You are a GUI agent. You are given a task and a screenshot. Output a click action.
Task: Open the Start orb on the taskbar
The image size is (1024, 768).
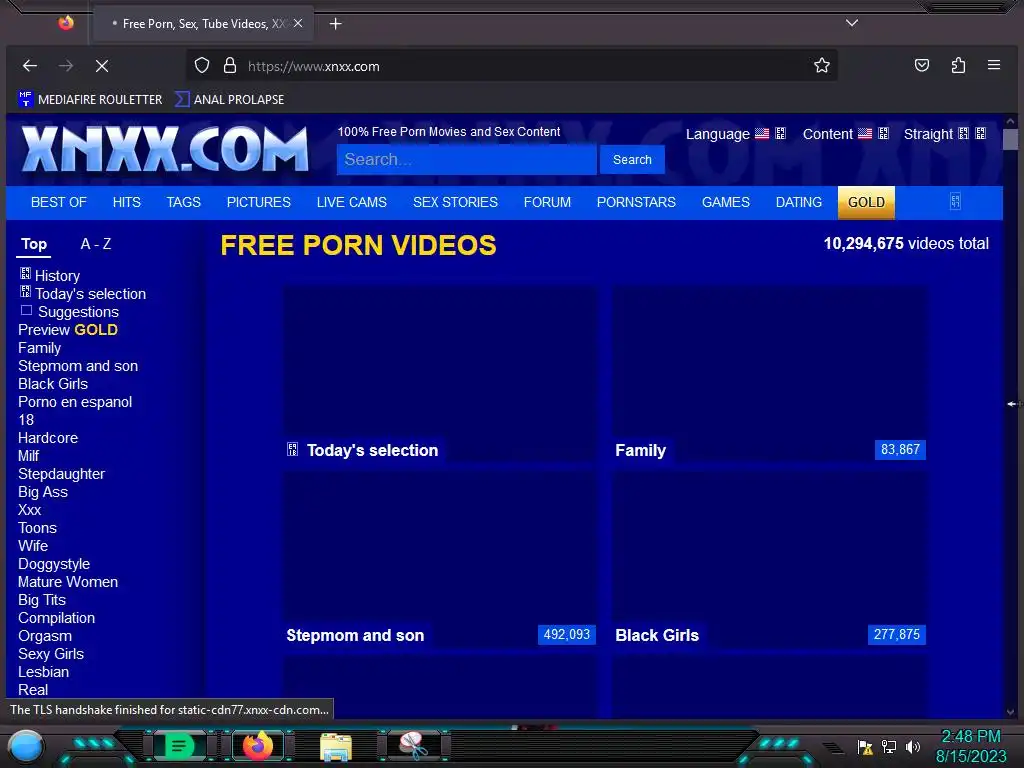pos(26,746)
